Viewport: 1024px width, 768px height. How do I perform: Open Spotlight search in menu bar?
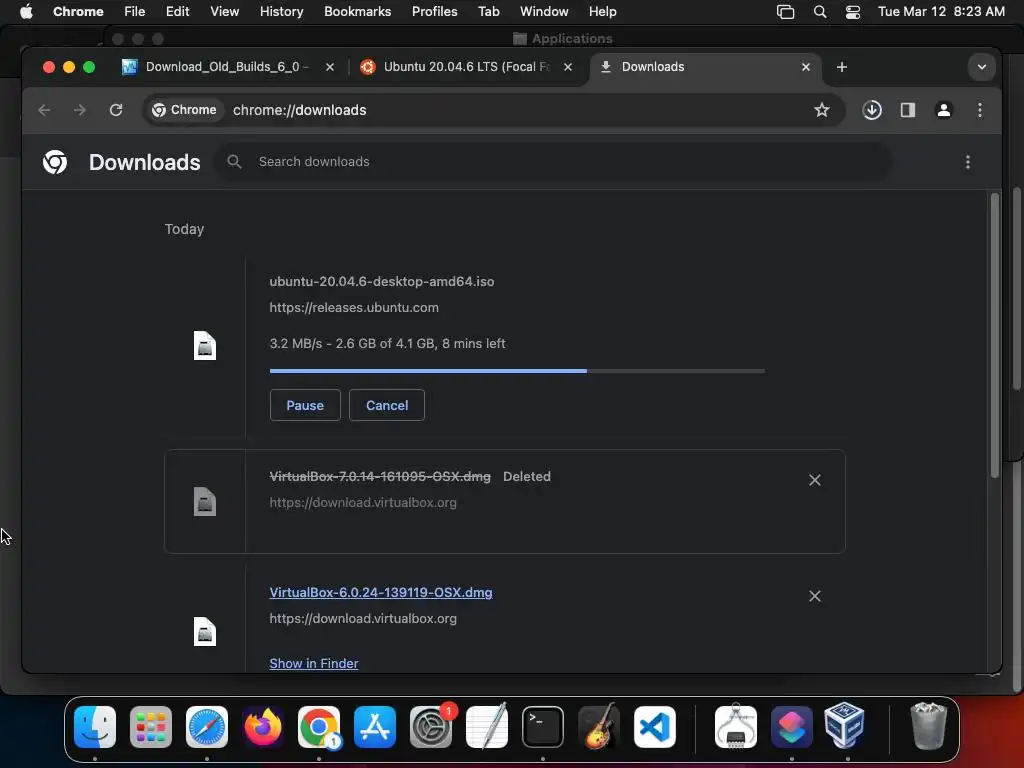click(x=820, y=12)
